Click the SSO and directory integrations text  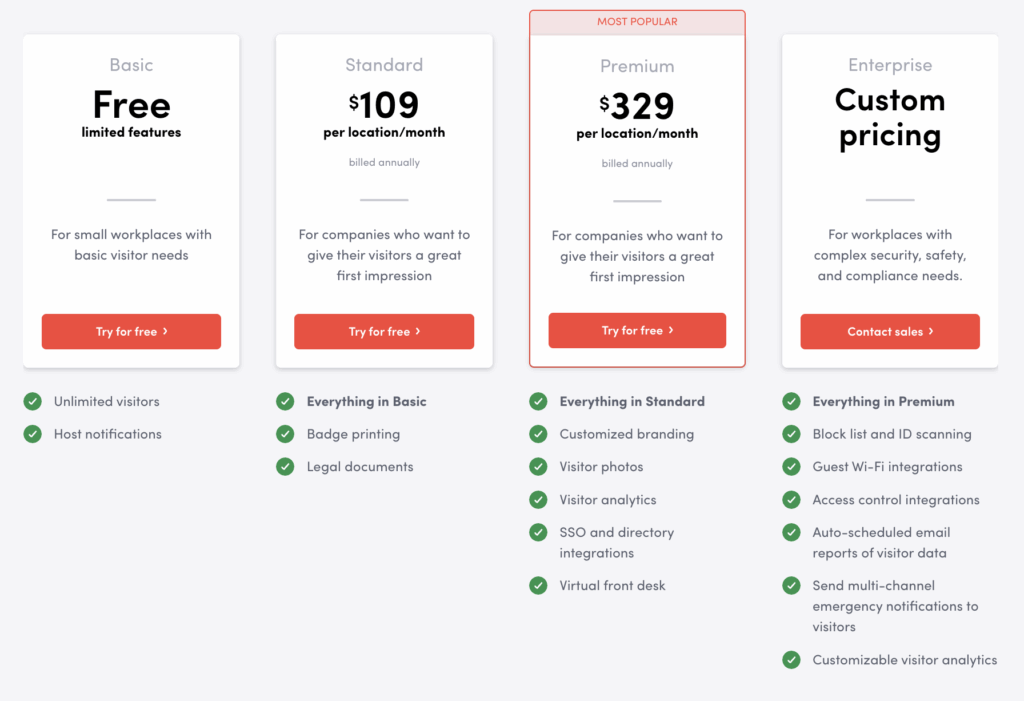[x=617, y=543]
